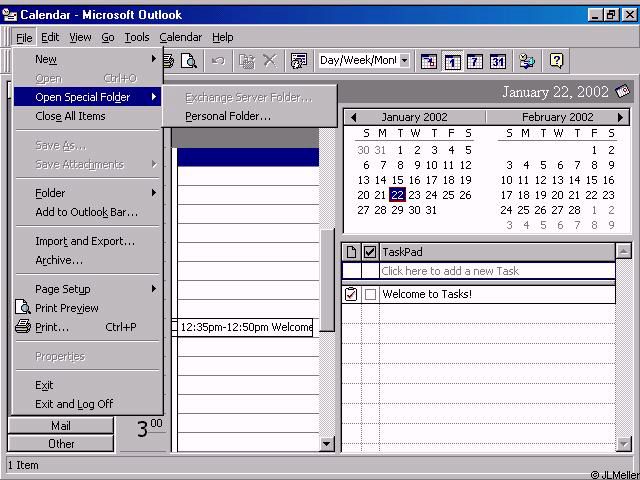
Task: Click the TaskPad icon column header
Action: (351, 252)
